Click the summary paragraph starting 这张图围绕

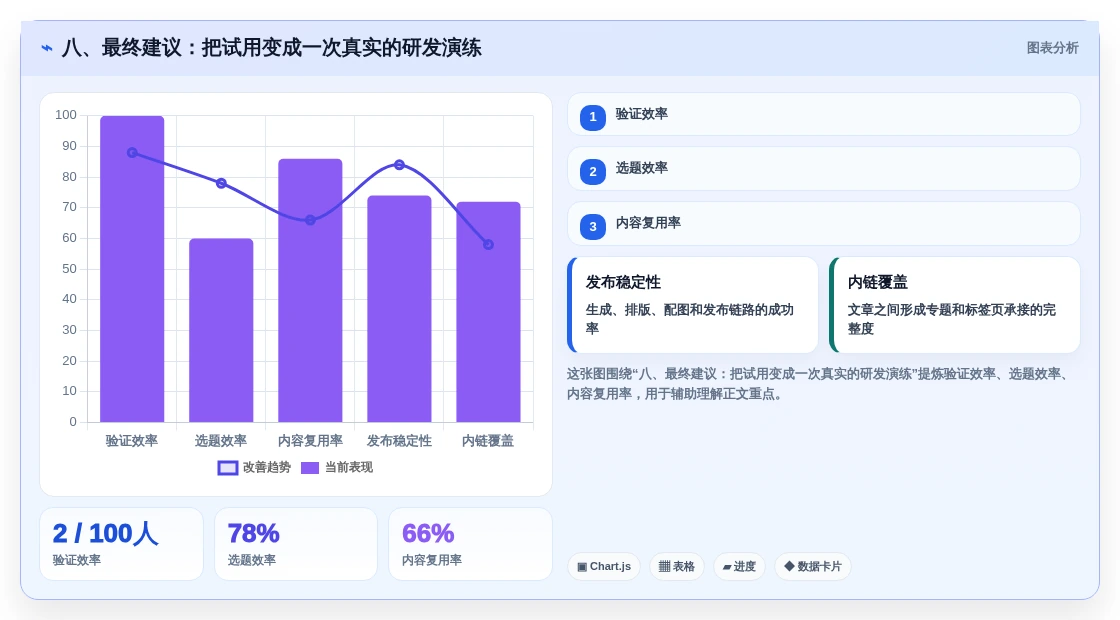[820, 384]
